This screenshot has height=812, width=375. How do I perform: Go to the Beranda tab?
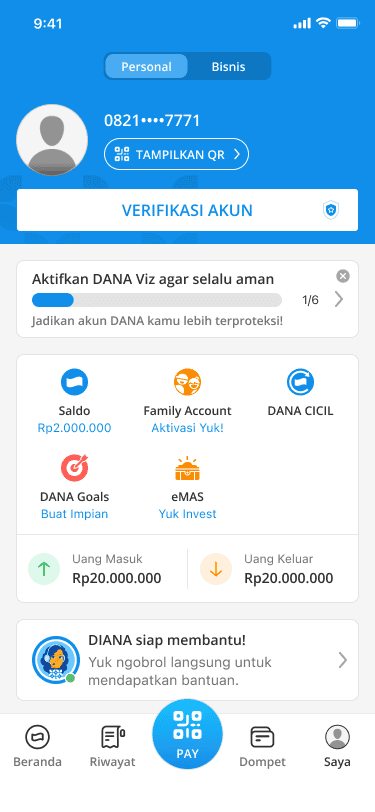coord(37,746)
